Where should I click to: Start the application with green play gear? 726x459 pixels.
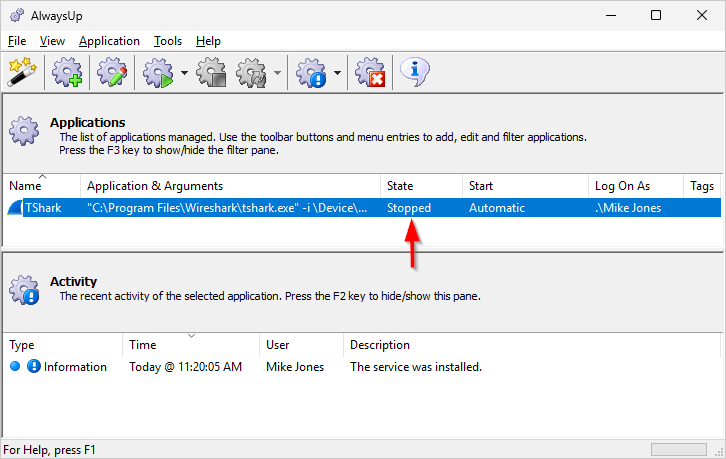click(x=158, y=72)
